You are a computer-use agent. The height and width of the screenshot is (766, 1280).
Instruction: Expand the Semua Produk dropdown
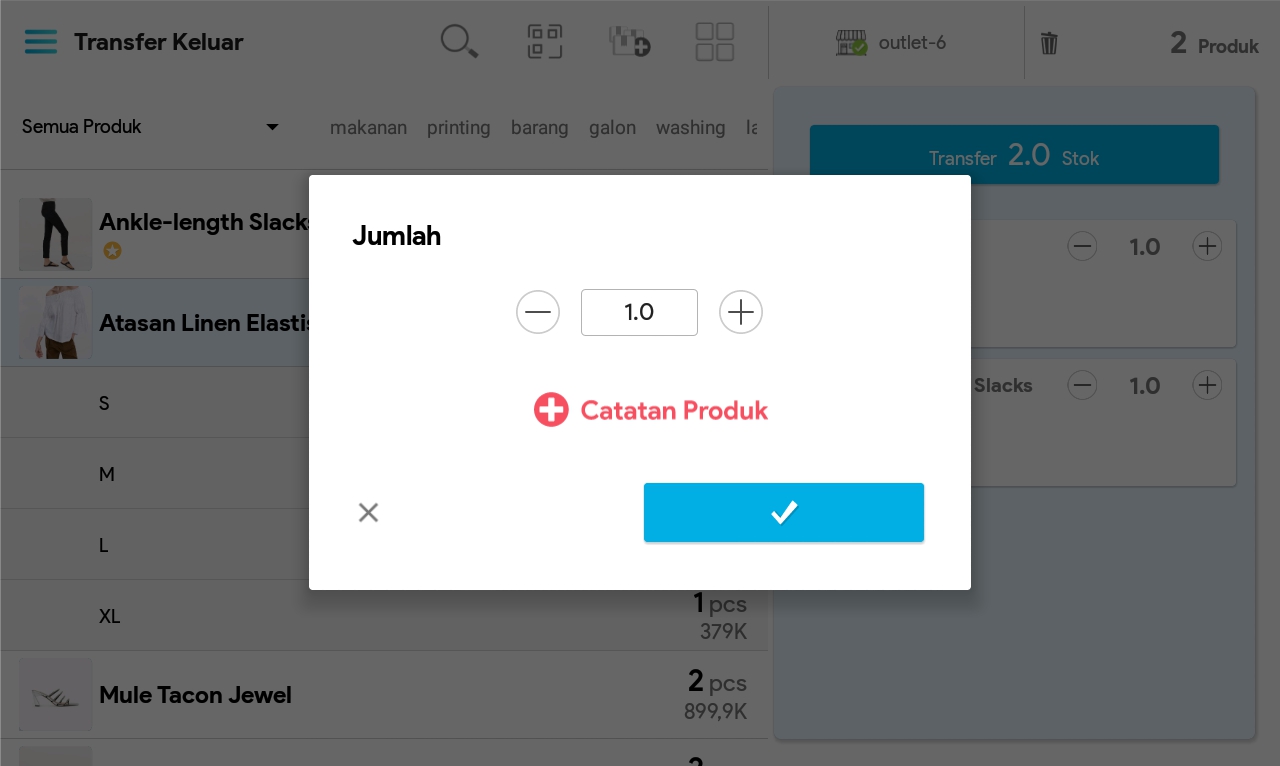pos(150,127)
